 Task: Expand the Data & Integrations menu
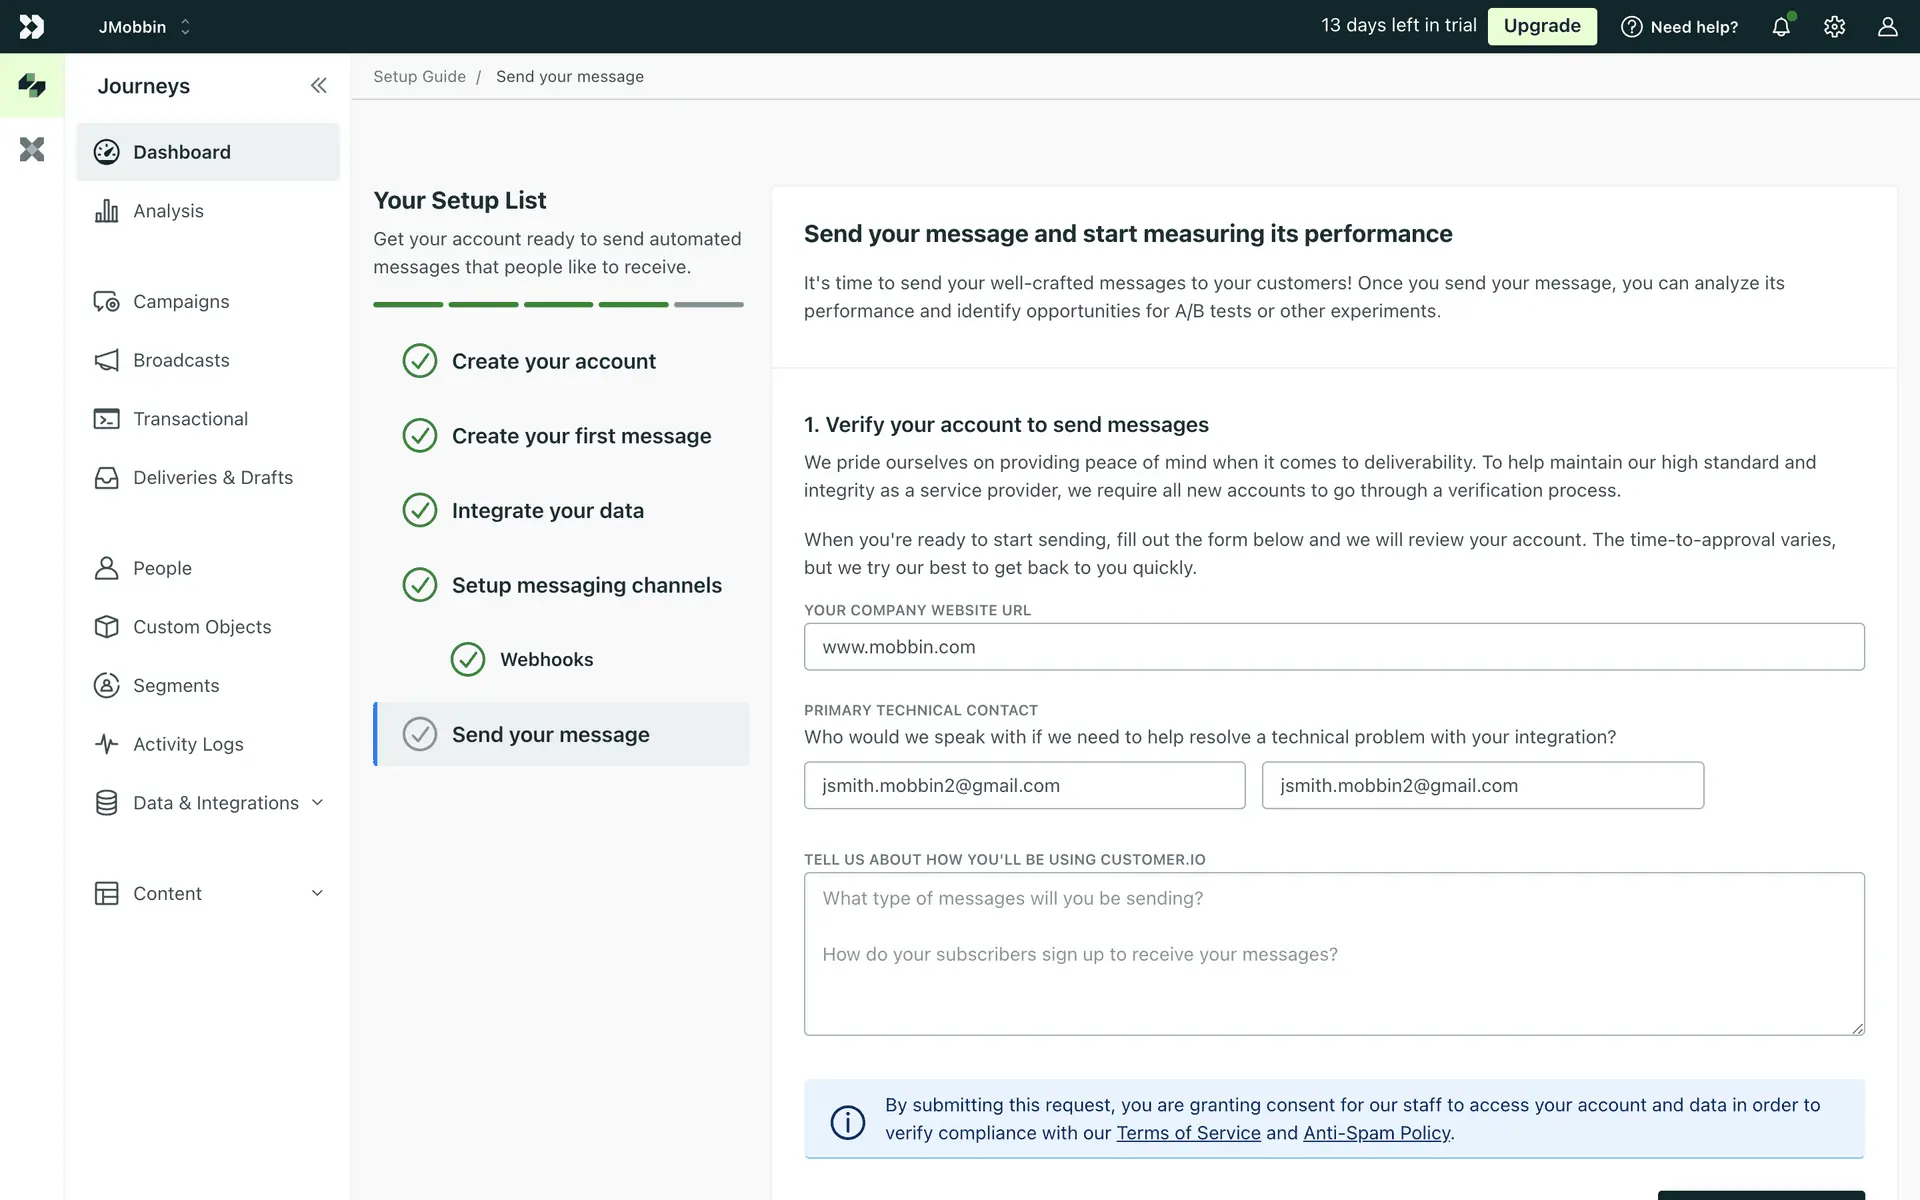317,803
